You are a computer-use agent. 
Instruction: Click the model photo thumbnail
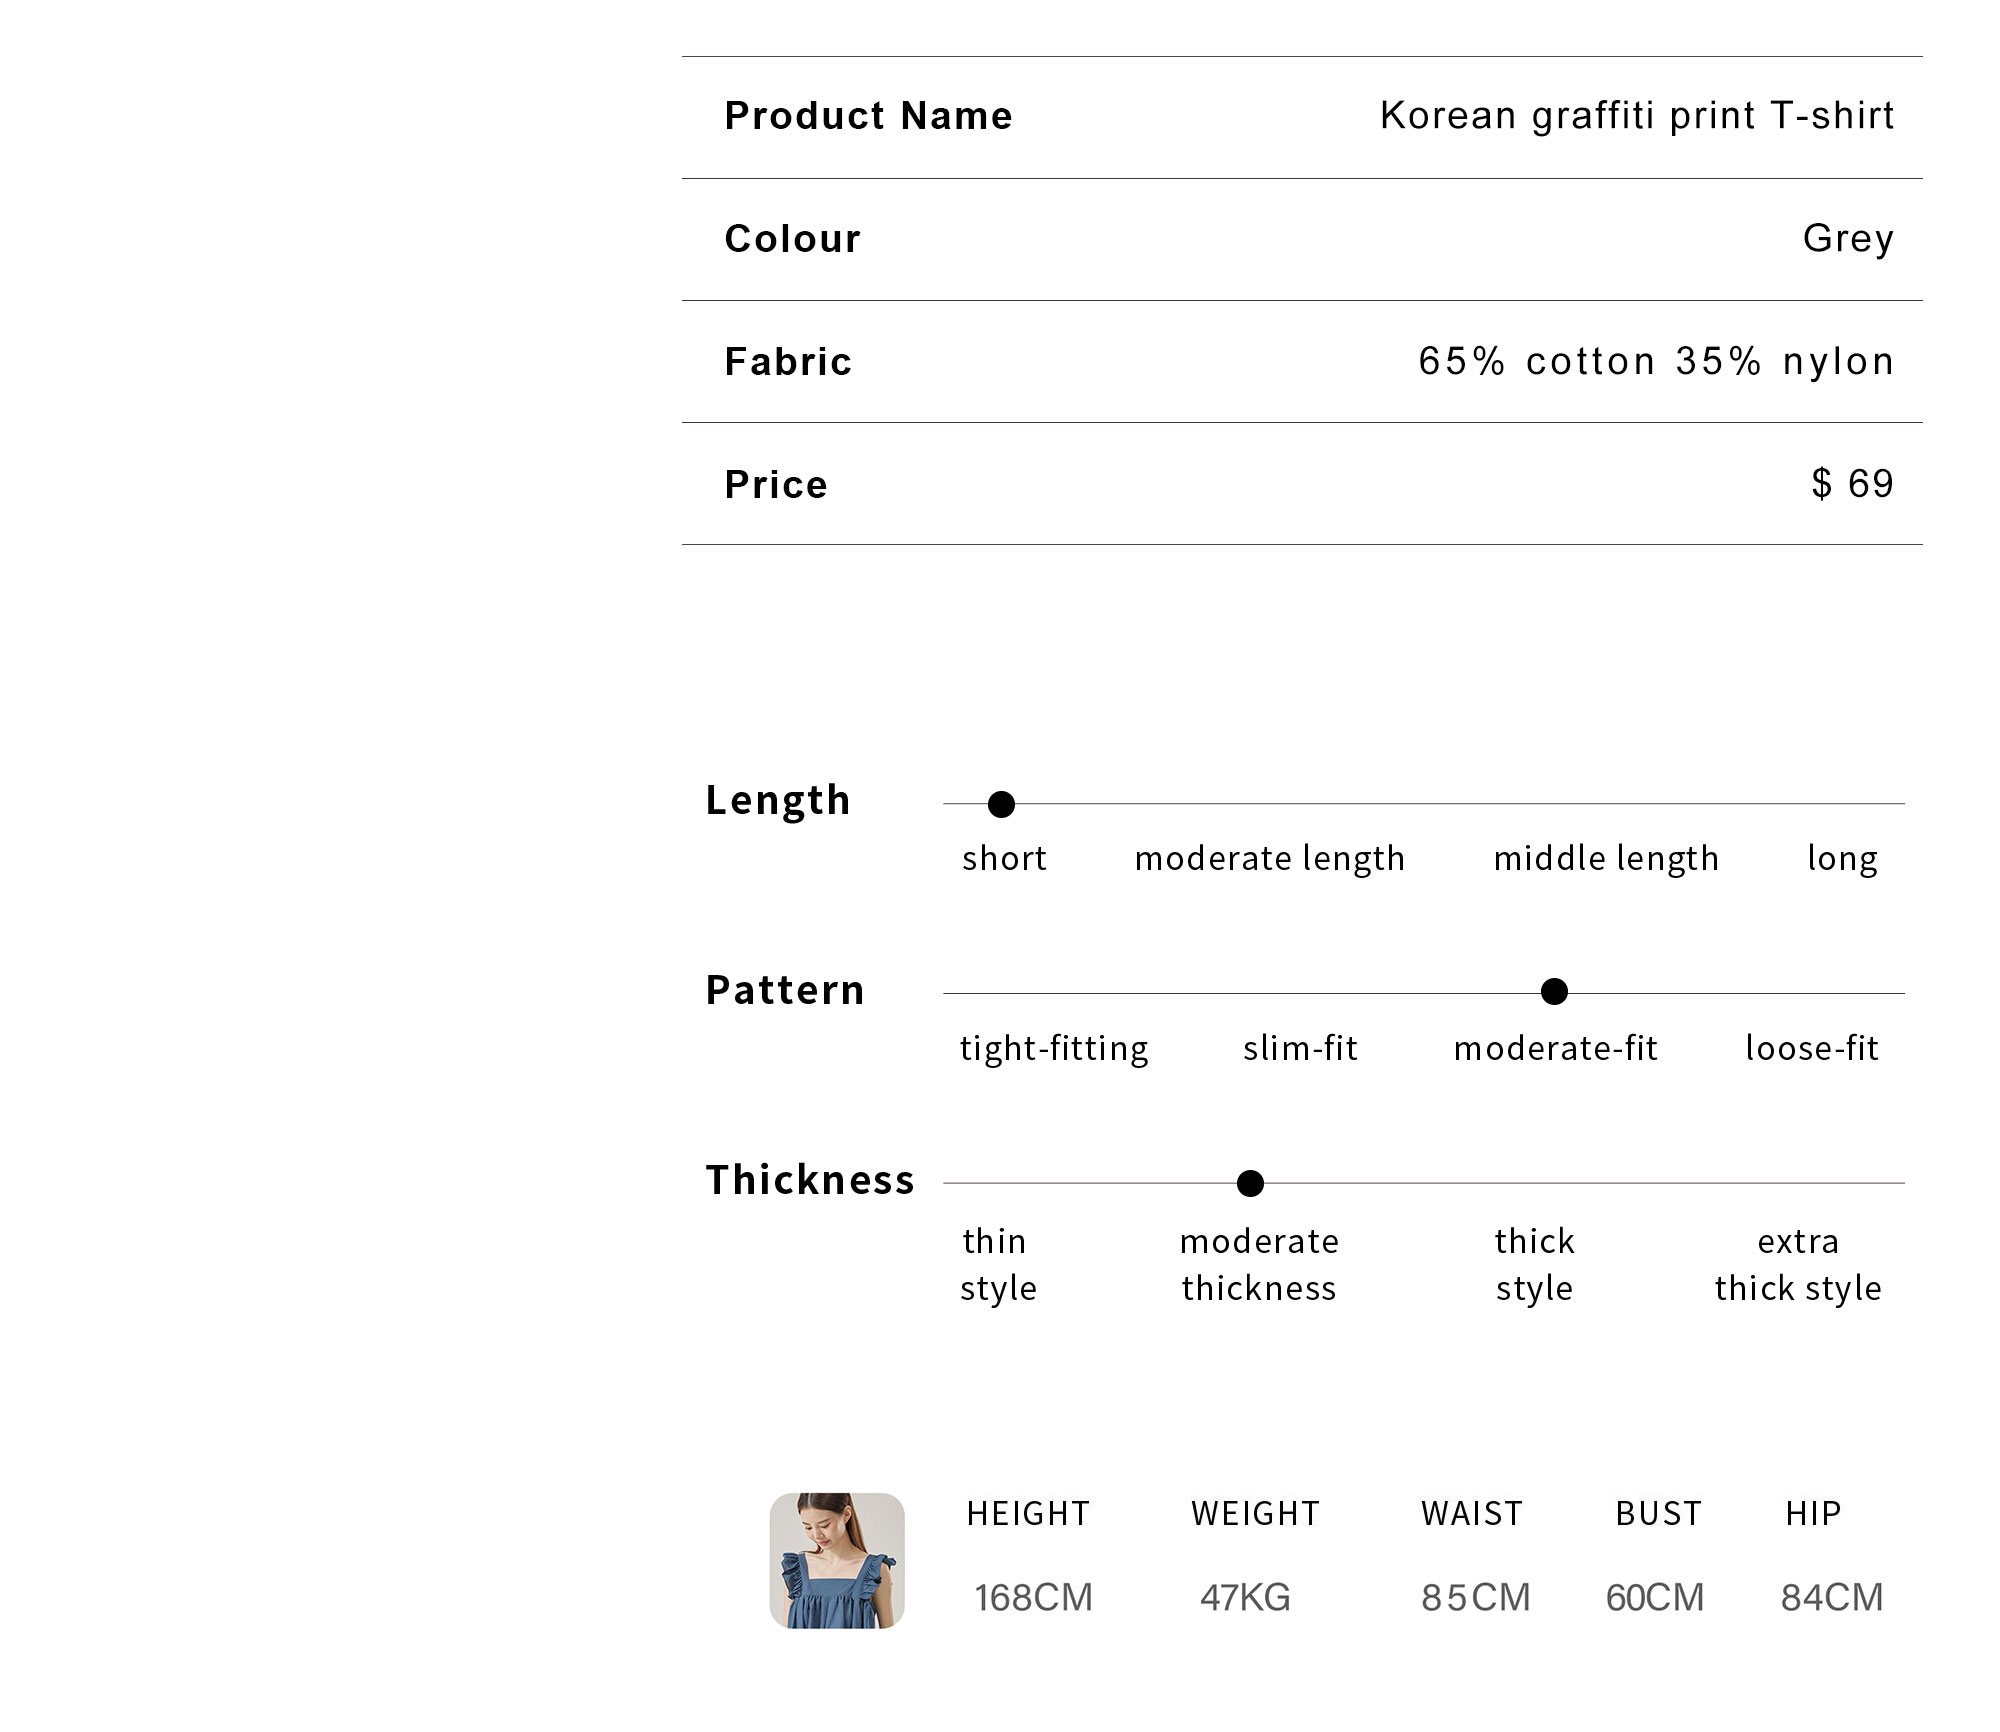tap(837, 1560)
